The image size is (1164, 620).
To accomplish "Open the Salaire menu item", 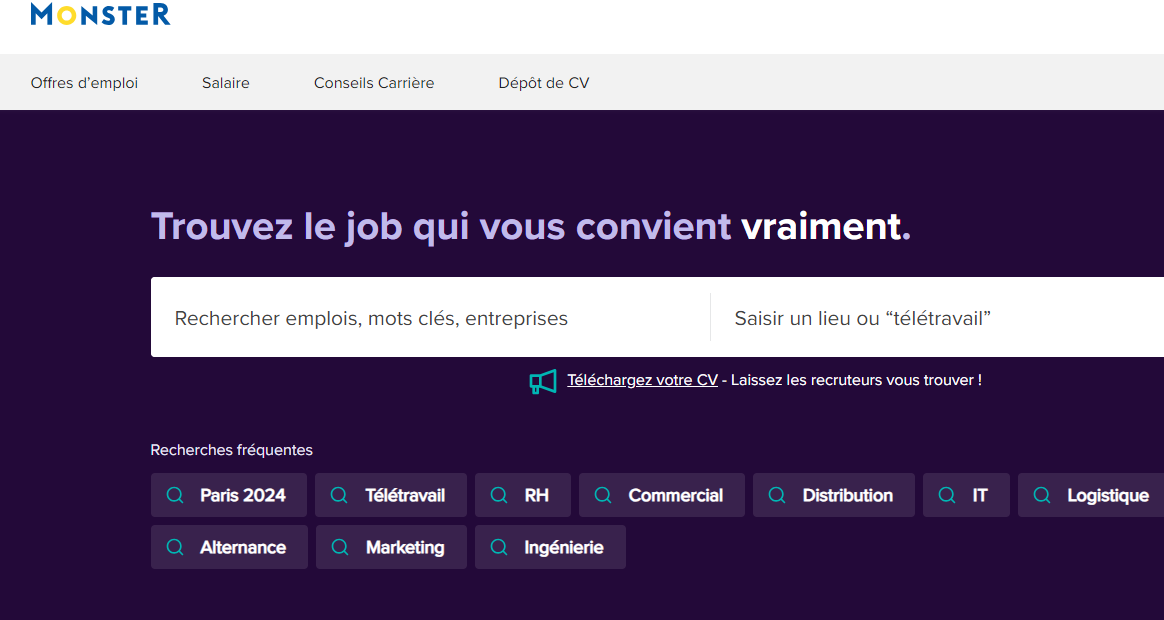I will click(226, 83).
